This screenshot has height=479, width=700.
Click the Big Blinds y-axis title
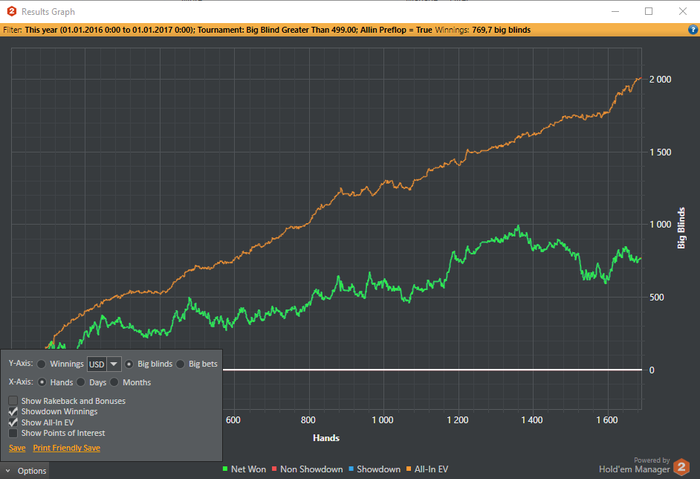[x=681, y=228]
